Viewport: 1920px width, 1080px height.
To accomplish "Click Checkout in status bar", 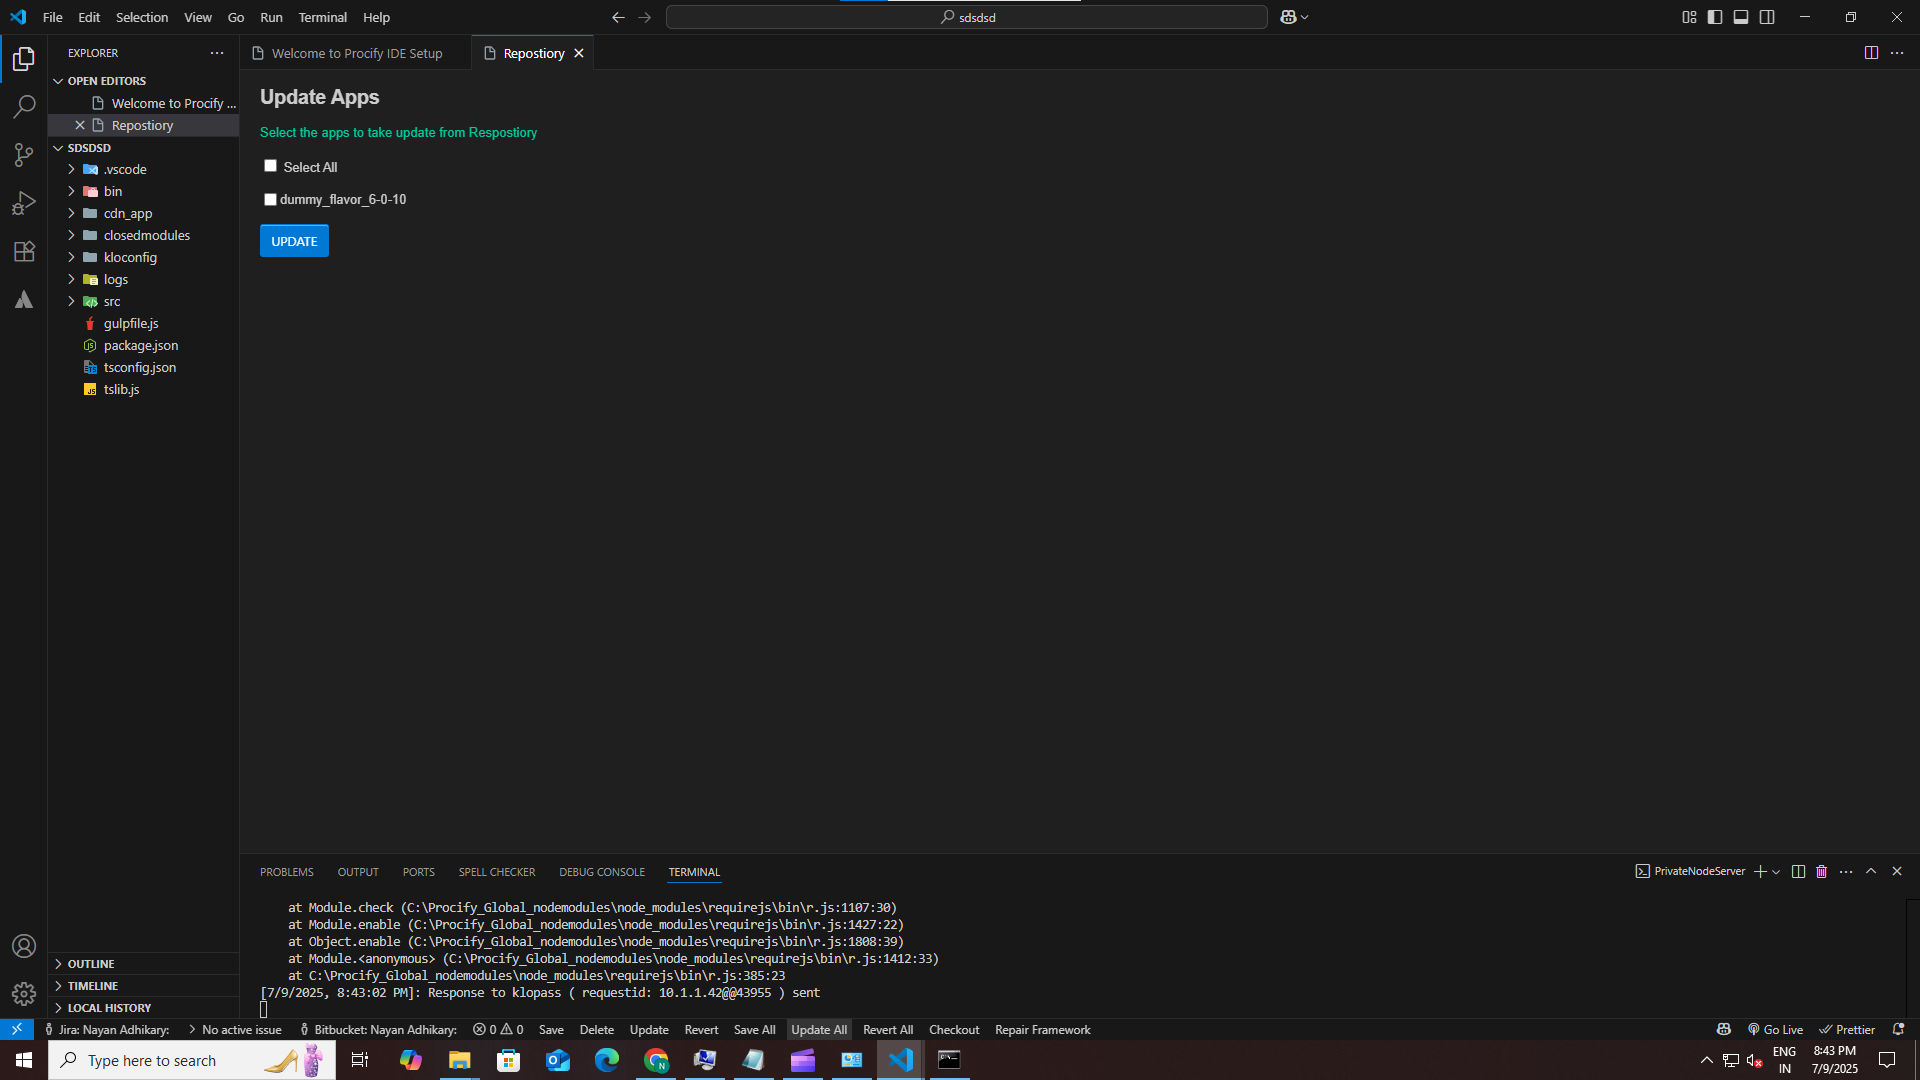I will pyautogui.click(x=954, y=1029).
